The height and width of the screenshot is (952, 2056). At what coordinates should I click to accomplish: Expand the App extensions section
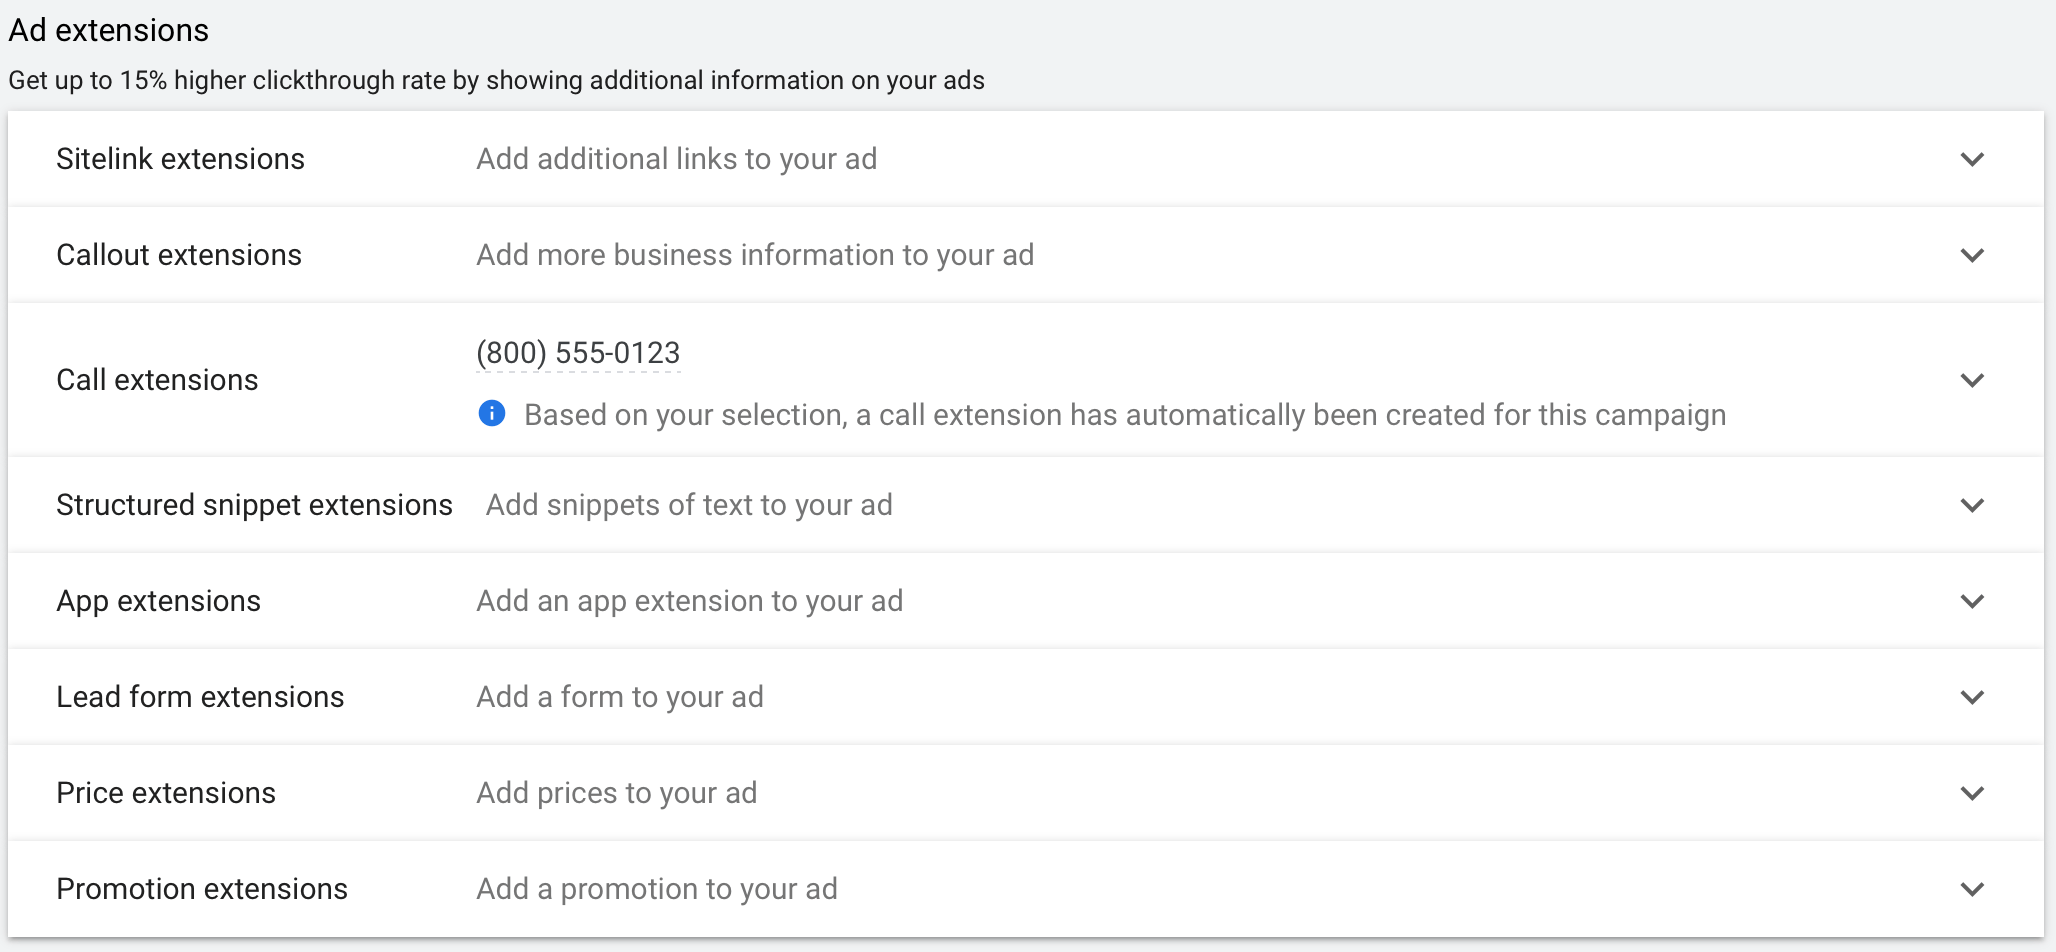(x=1973, y=601)
